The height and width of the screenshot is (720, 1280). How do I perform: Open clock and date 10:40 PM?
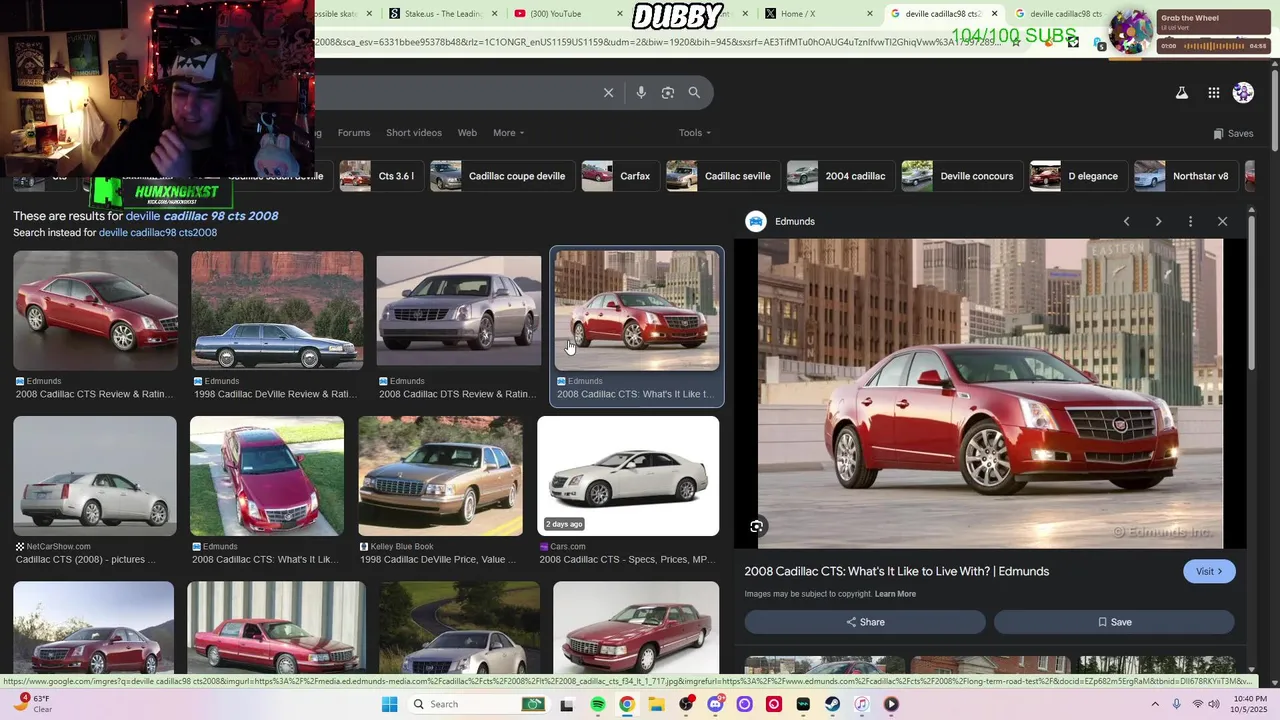click(1251, 704)
